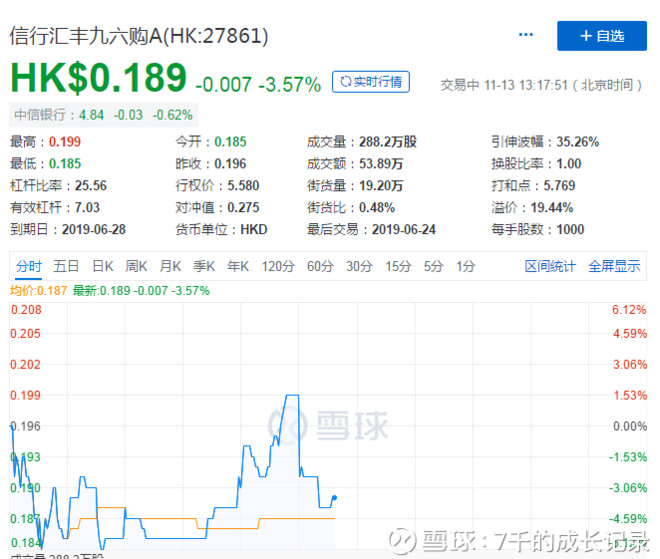The height and width of the screenshot is (559, 660).
Task: Click the 对冲值 value 0.275
Action: 243,208
